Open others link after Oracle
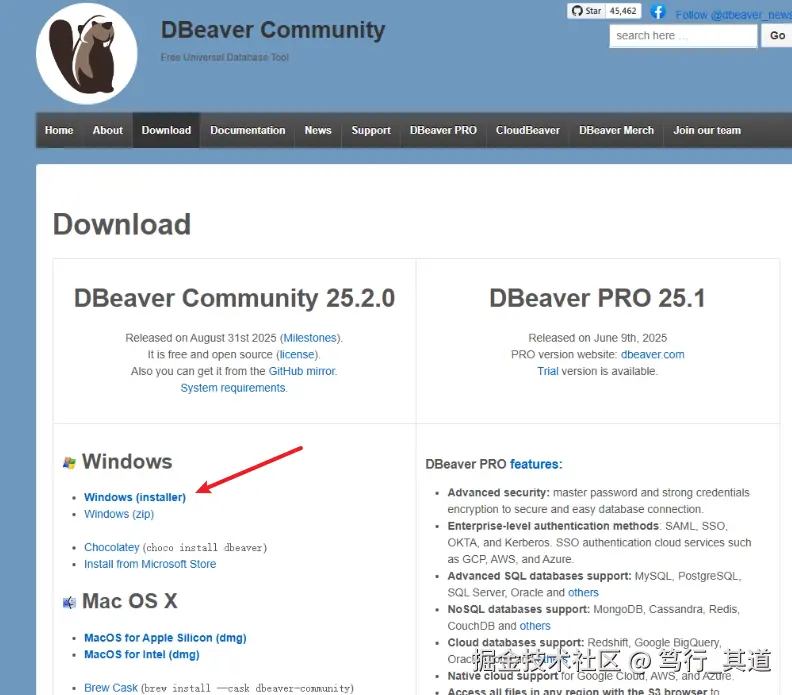 click(x=583, y=592)
